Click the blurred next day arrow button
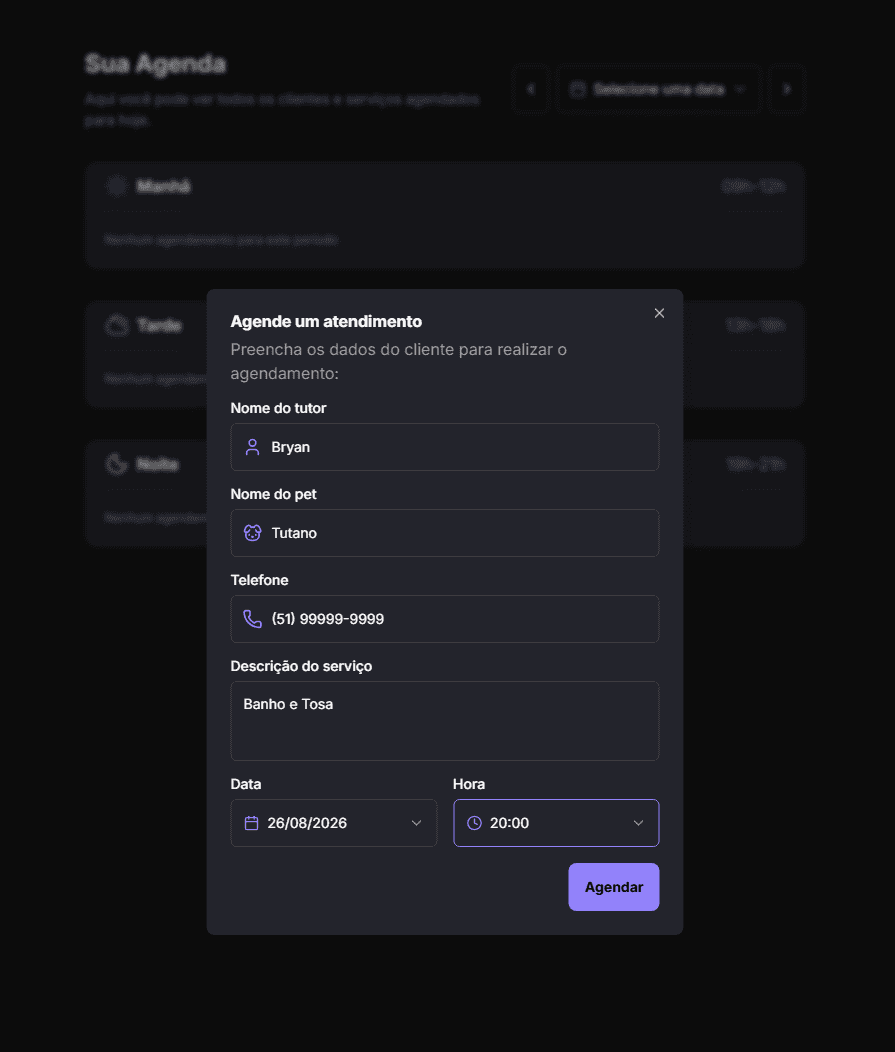This screenshot has height=1052, width=895. coord(786,89)
